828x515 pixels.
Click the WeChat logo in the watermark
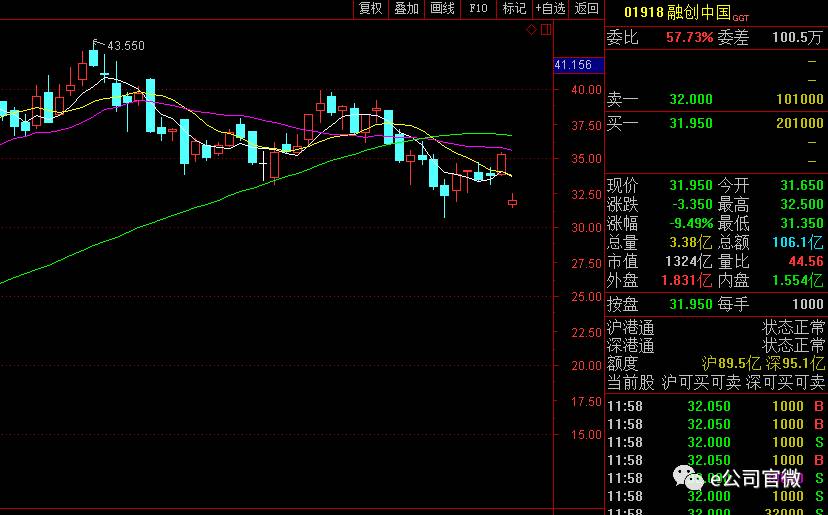pyautogui.click(x=688, y=477)
